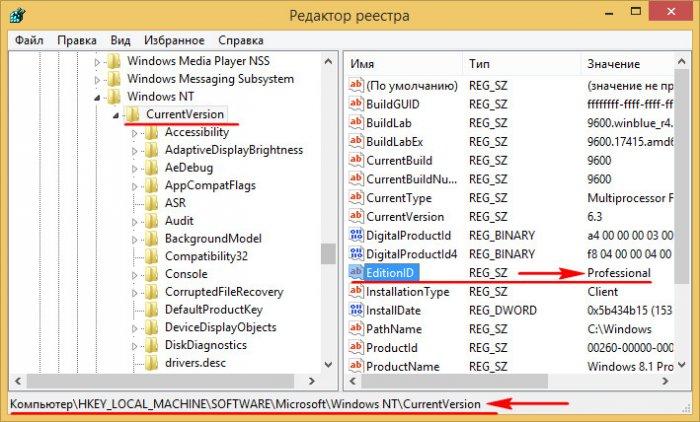700x422 pixels.
Task: Click the binary icon of DigitalProductId value
Action: click(x=356, y=235)
